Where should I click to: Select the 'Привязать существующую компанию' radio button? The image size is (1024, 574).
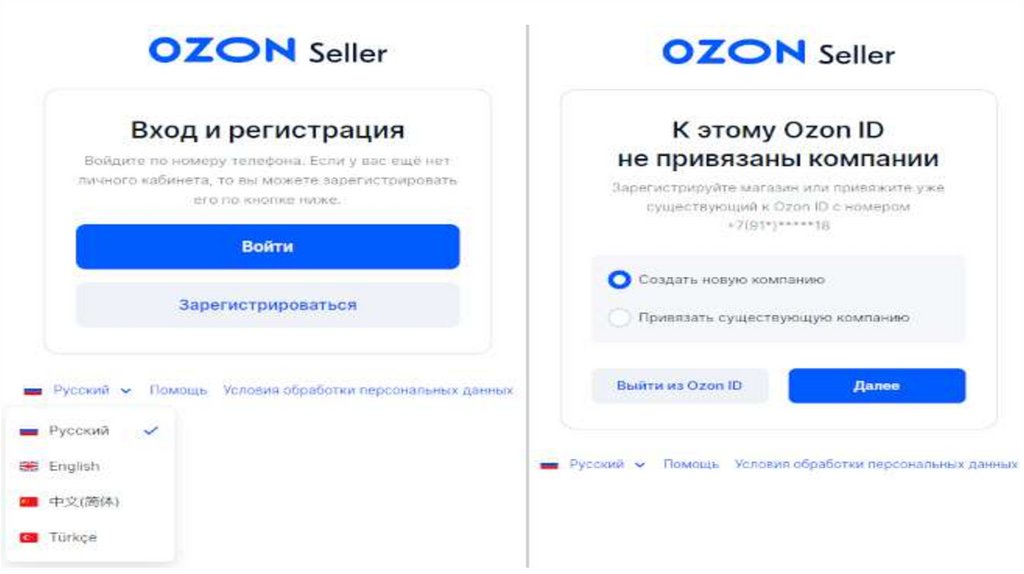[620, 318]
